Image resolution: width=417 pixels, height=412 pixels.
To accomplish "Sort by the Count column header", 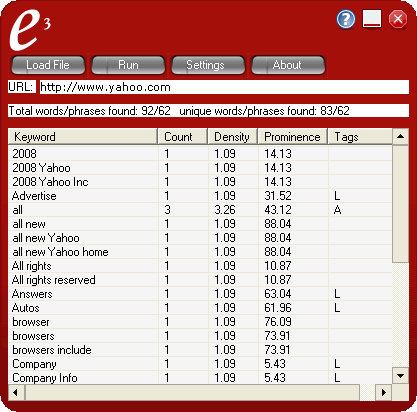I will point(183,137).
